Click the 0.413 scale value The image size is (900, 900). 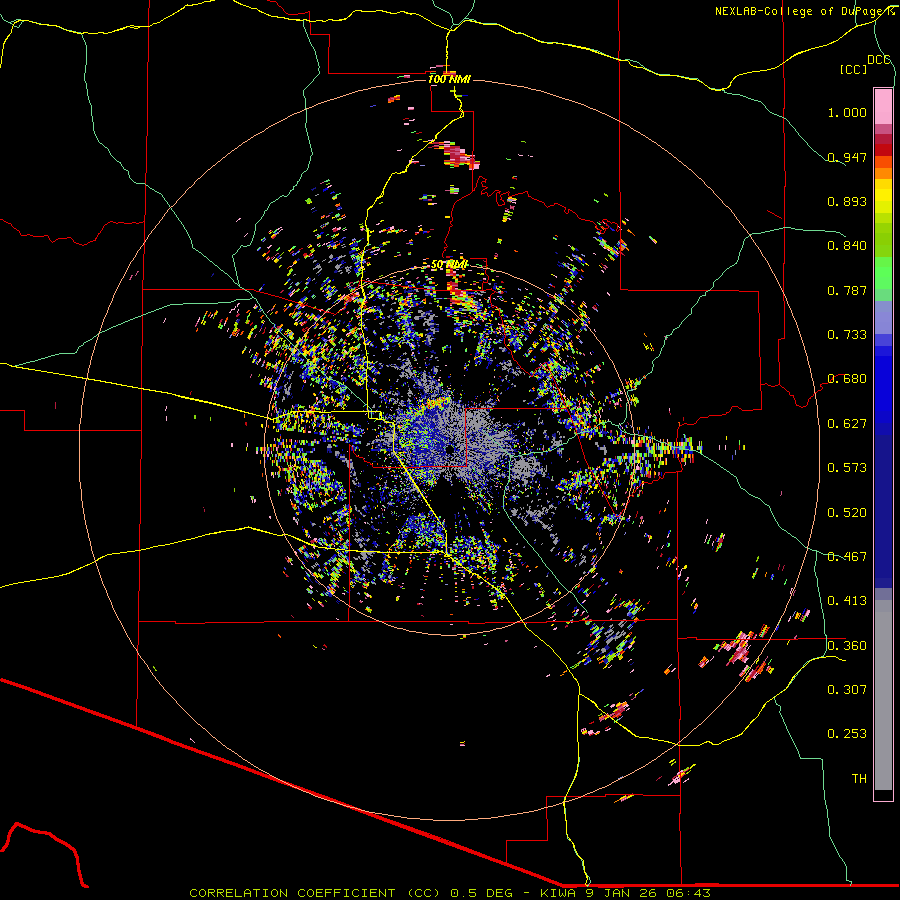pos(847,601)
